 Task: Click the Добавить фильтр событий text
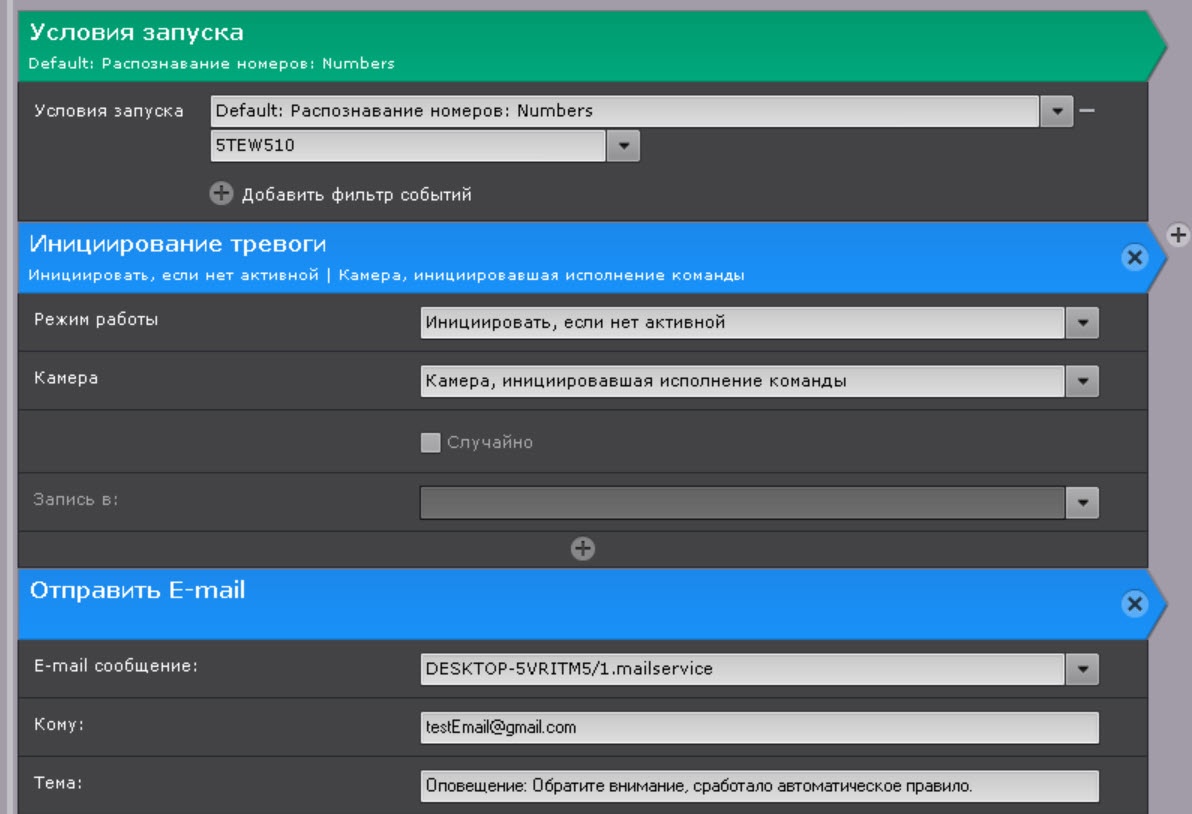coord(356,195)
